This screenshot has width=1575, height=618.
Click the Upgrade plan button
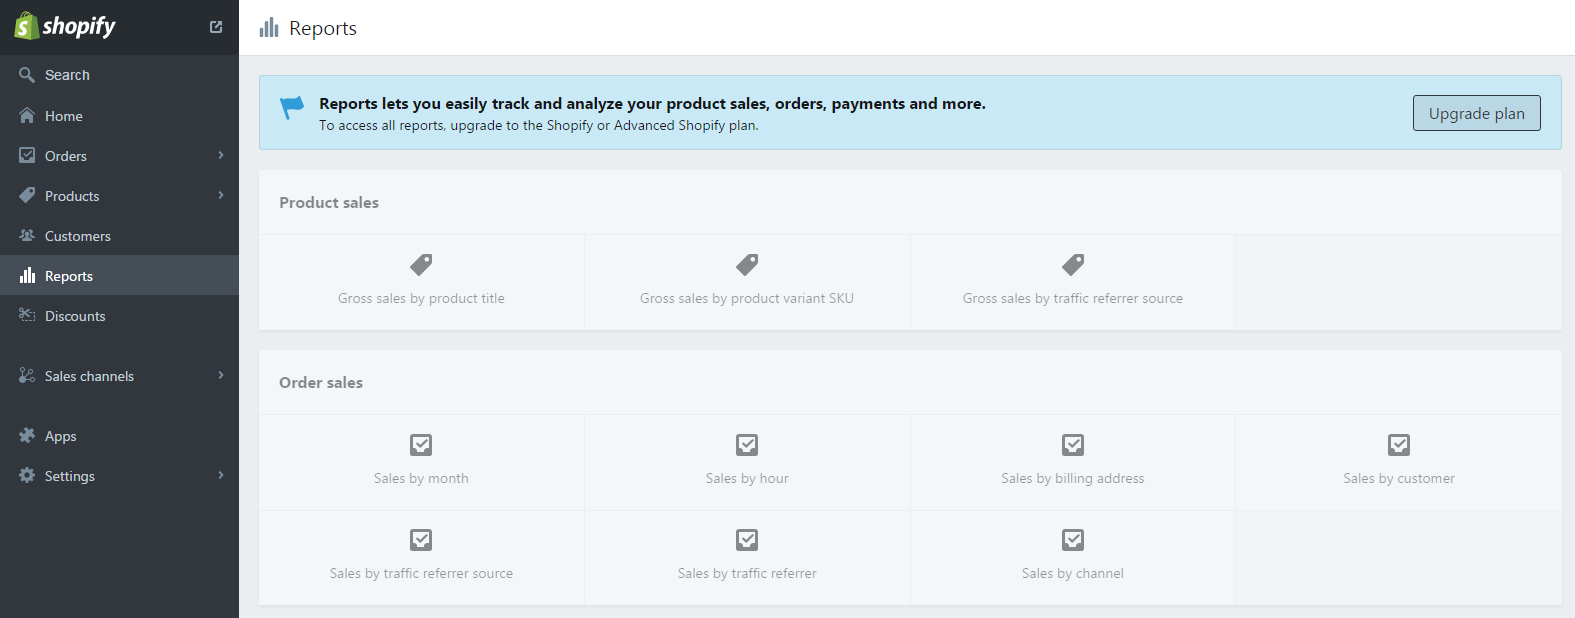(x=1476, y=113)
